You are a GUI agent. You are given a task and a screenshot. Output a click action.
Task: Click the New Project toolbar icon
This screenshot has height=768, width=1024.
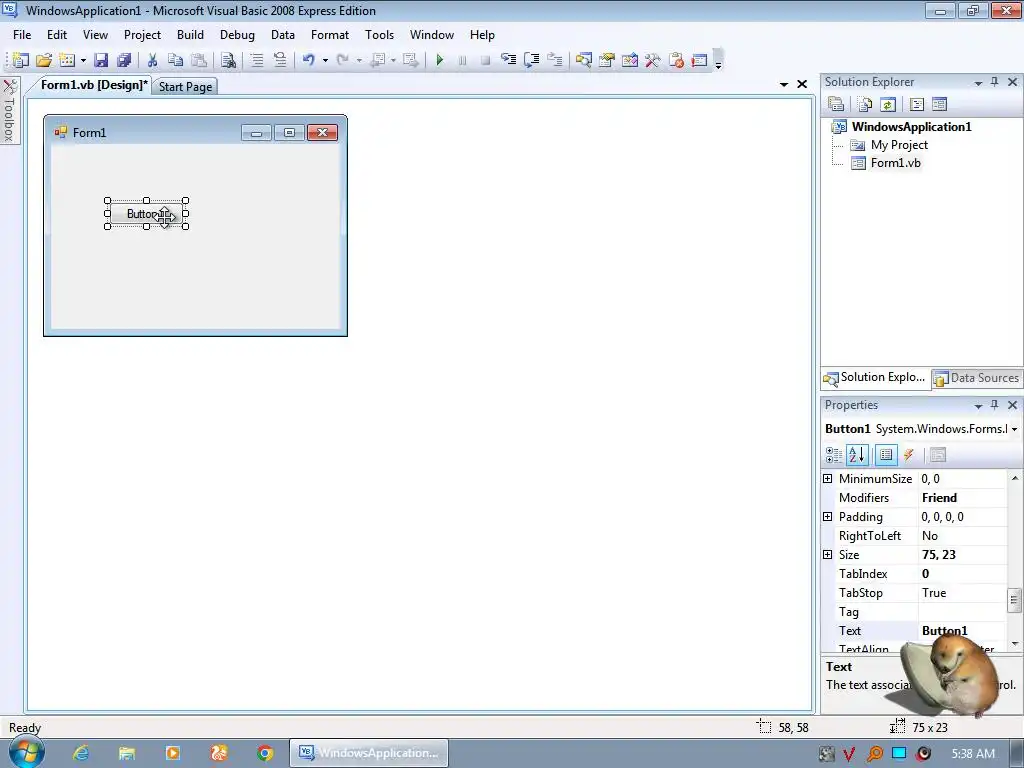[21, 60]
